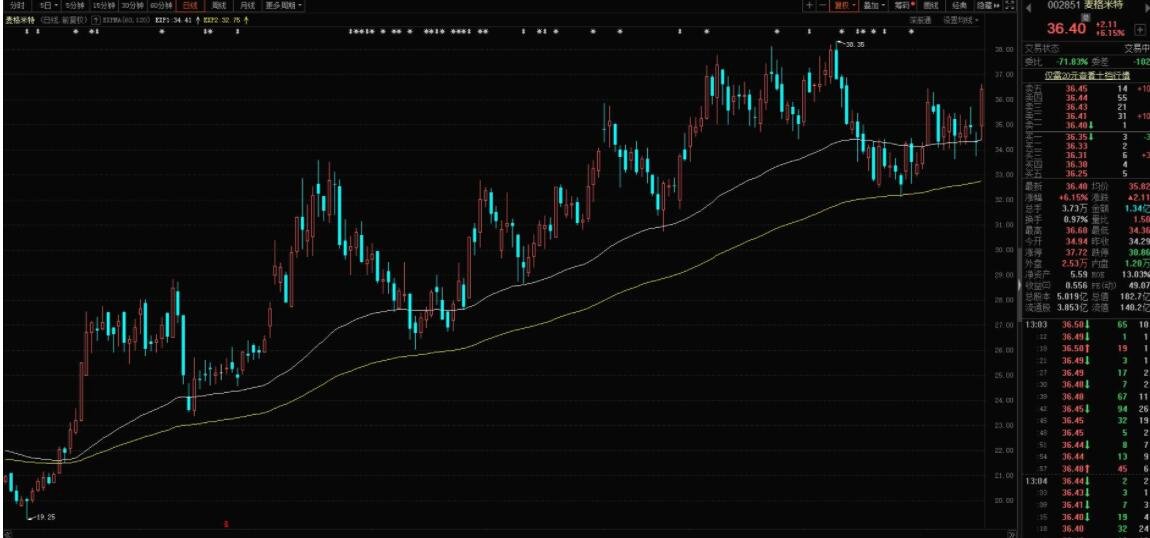Click the 委比 value -71.83%
Image resolution: width=1150 pixels, height=538 pixels.
[x=1073, y=62]
